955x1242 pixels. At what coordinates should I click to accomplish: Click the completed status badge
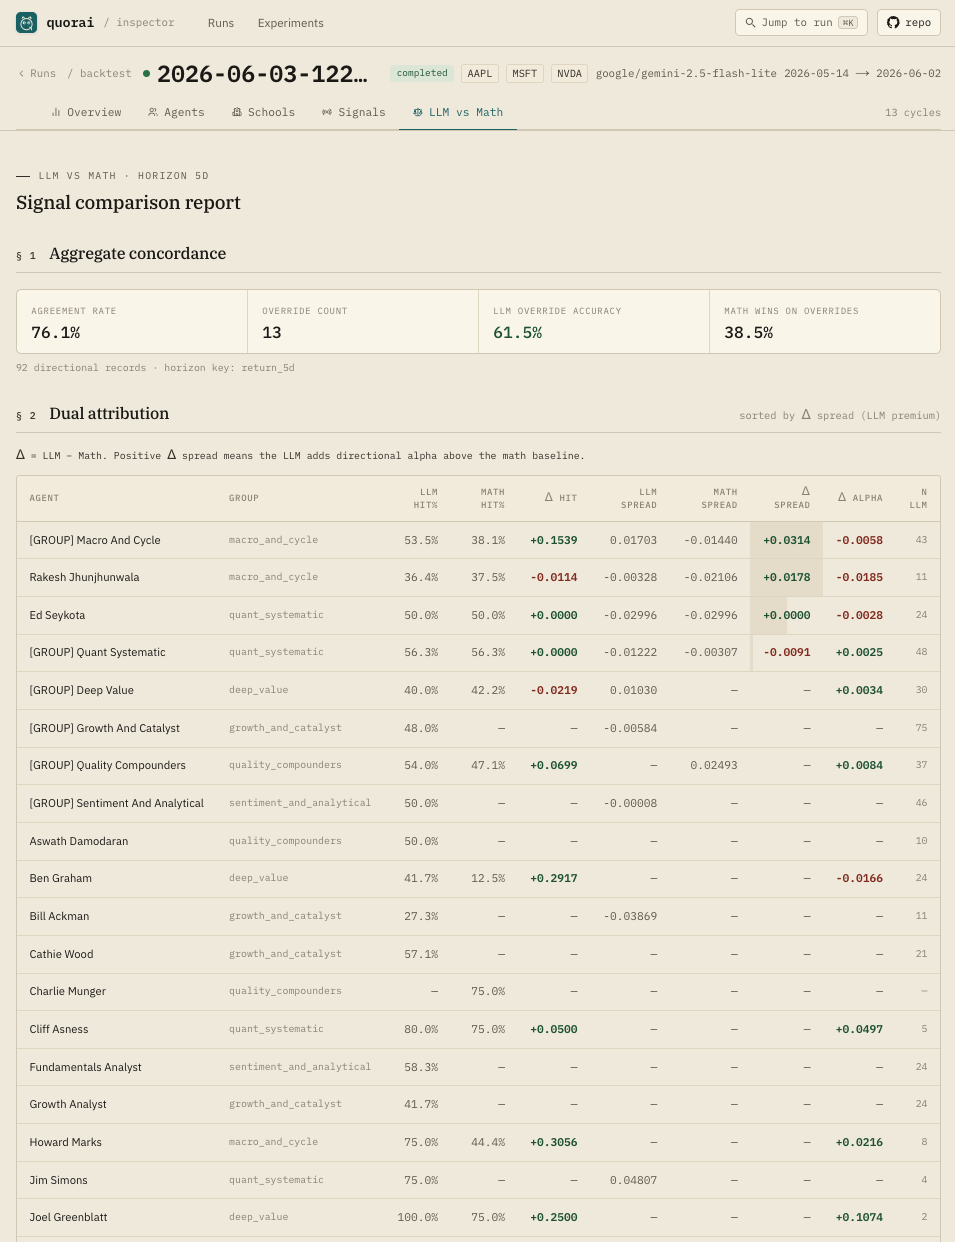coord(422,73)
